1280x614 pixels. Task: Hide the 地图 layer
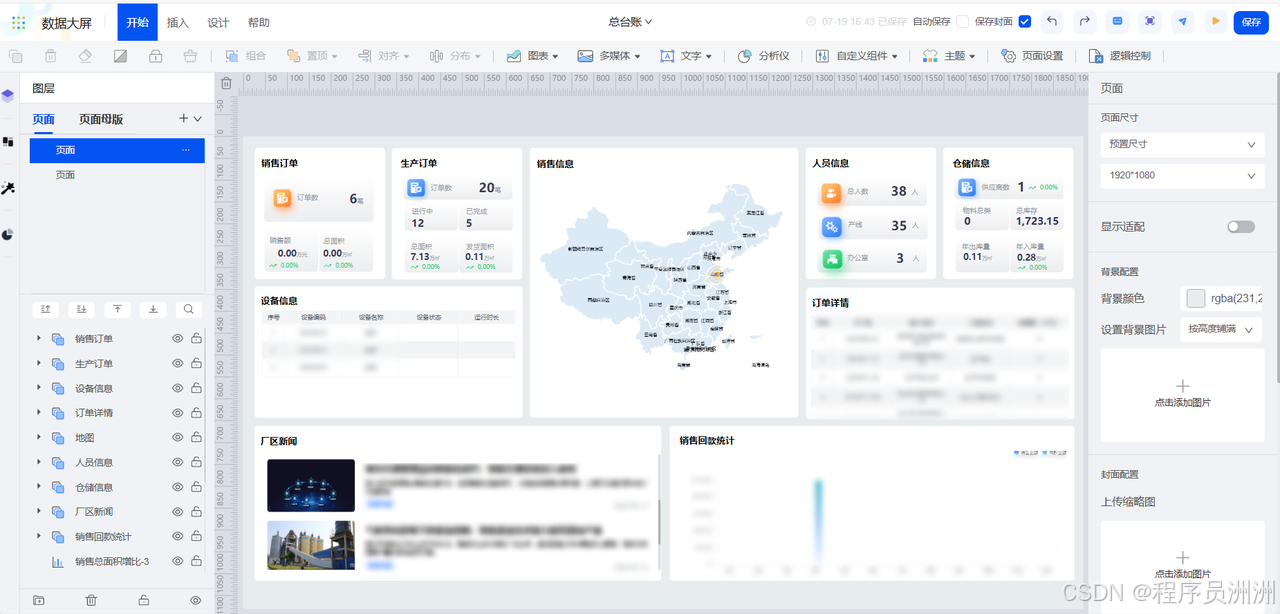(178, 438)
